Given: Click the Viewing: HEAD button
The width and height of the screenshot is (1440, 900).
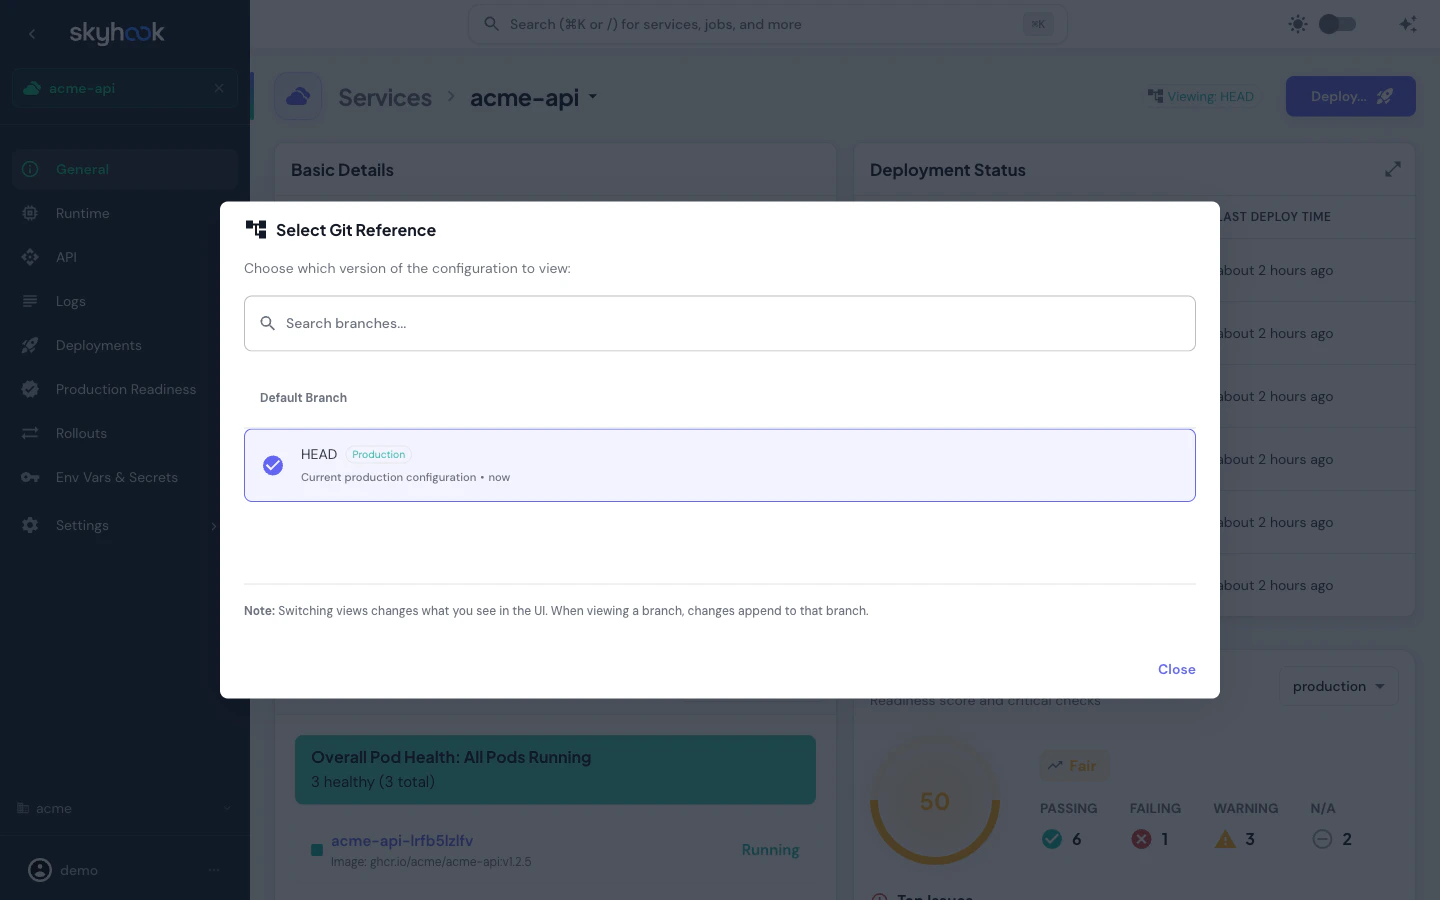Looking at the screenshot, I should 1201,97.
